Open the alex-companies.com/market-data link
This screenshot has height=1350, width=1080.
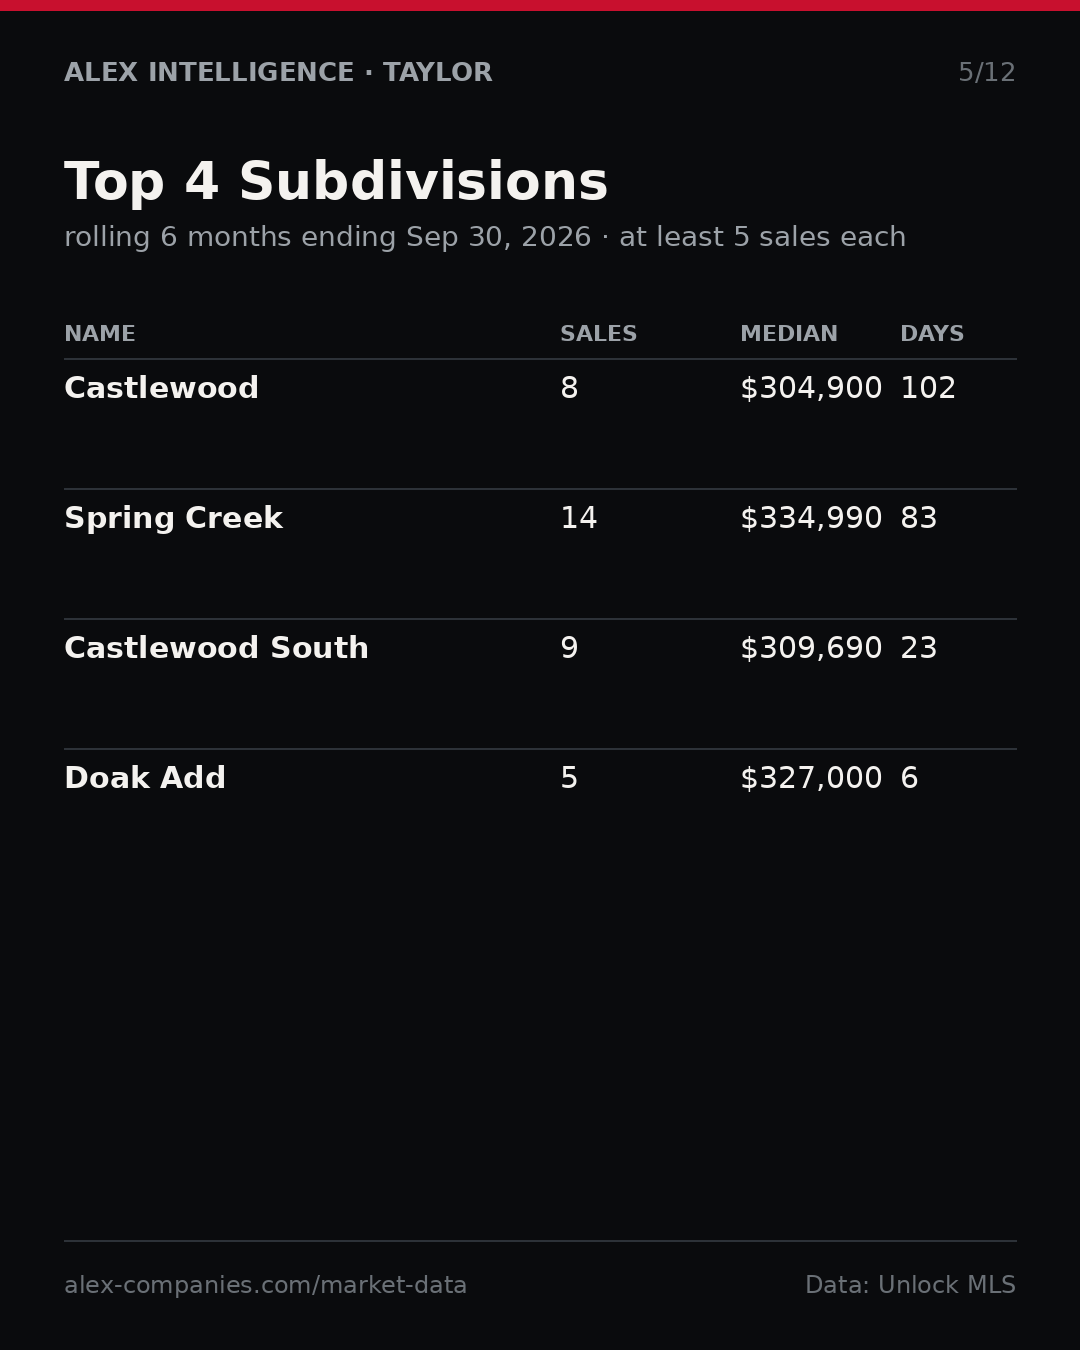click(x=265, y=1286)
